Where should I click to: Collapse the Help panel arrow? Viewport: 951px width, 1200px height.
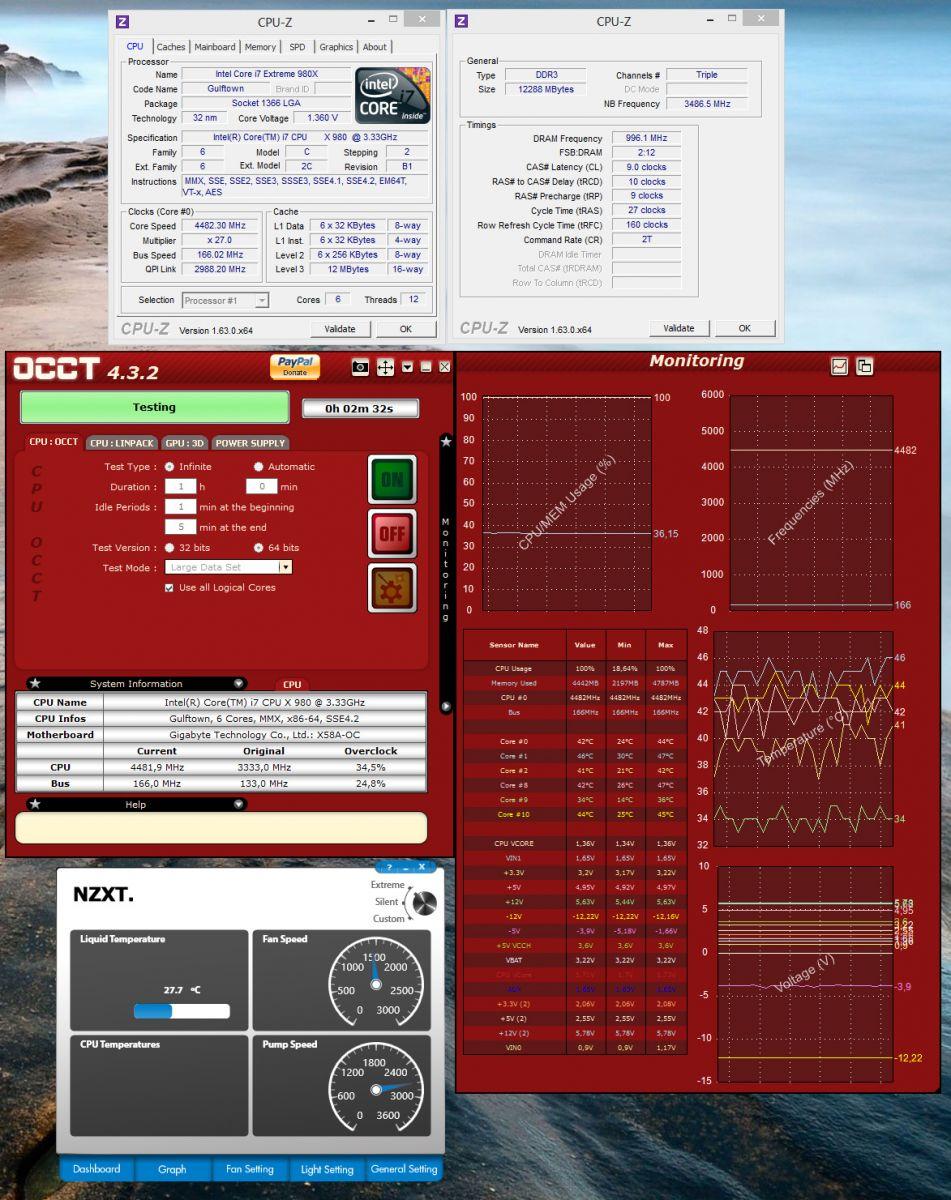pyautogui.click(x=238, y=804)
